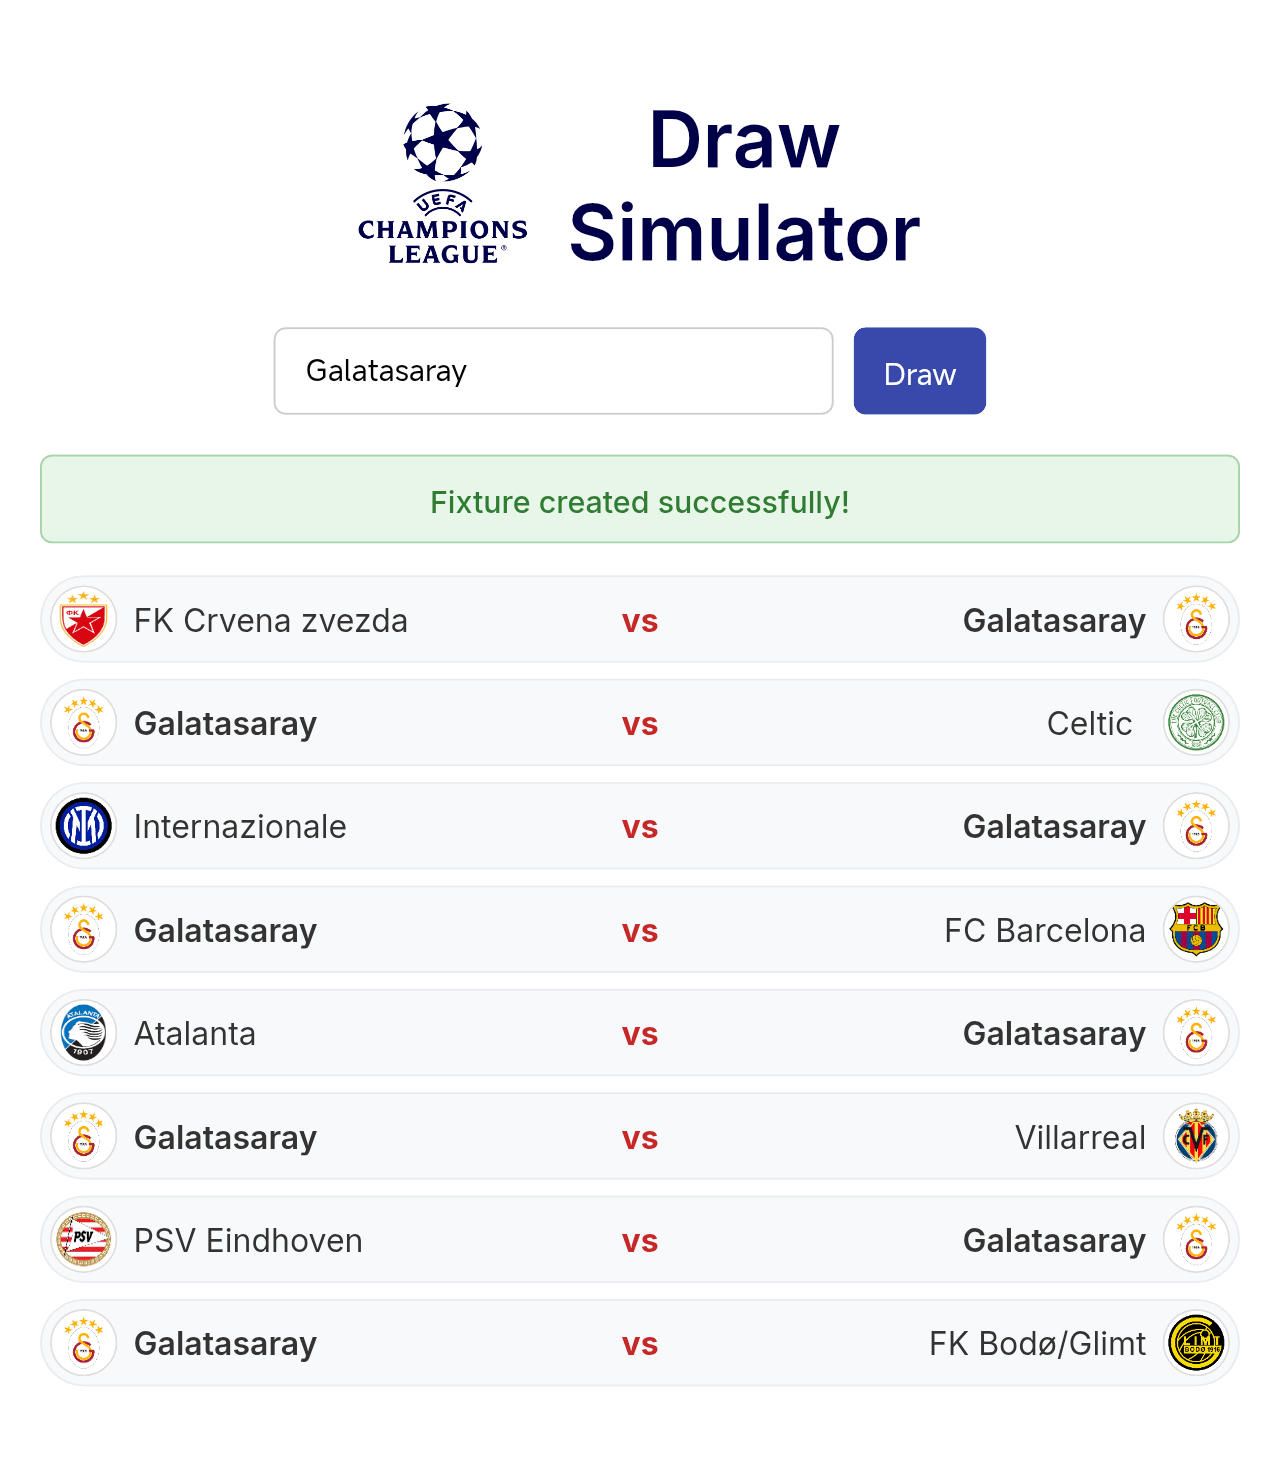Screen dimensions: 1280x1460
Task: Click Galatasaray crest in Crvena zvezda fixture
Action: [x=1196, y=620]
